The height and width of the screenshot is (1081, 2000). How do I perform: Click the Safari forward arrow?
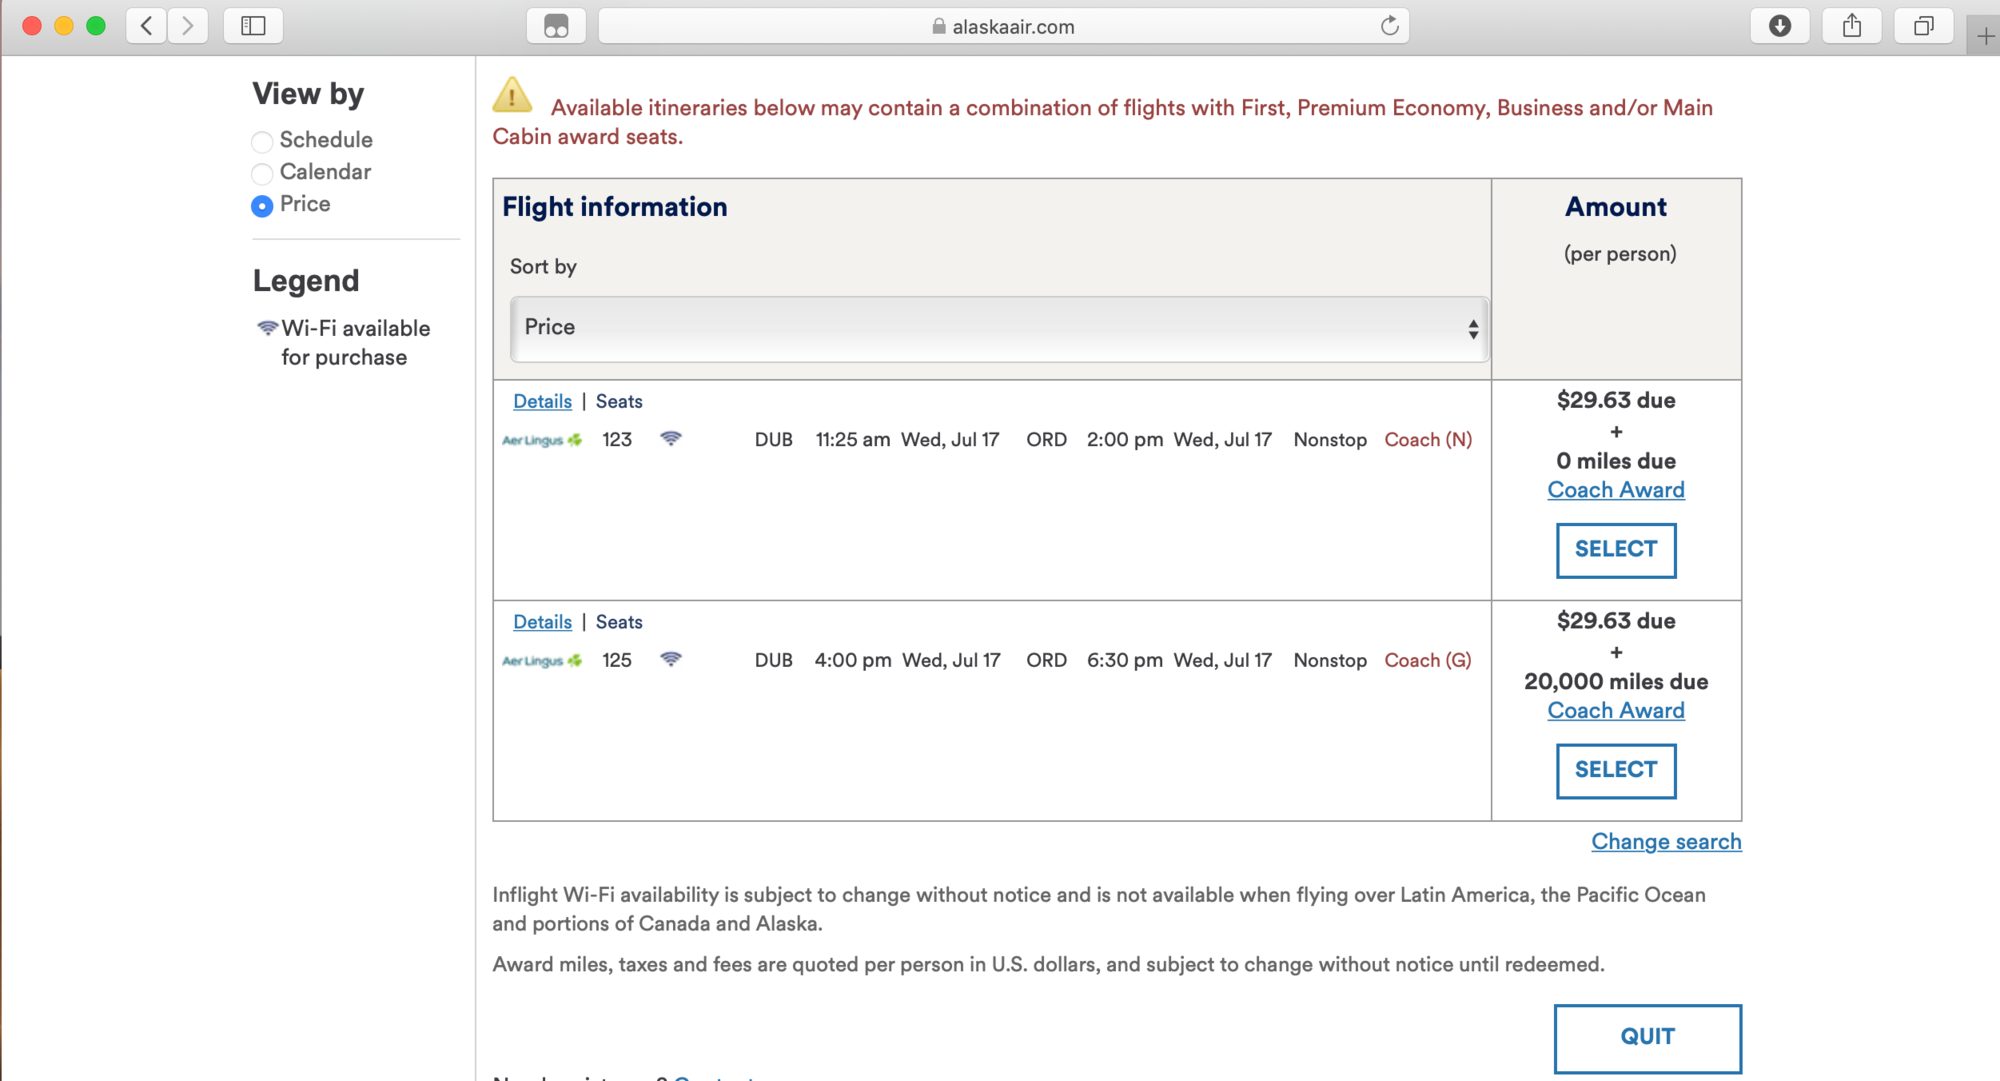tap(187, 26)
